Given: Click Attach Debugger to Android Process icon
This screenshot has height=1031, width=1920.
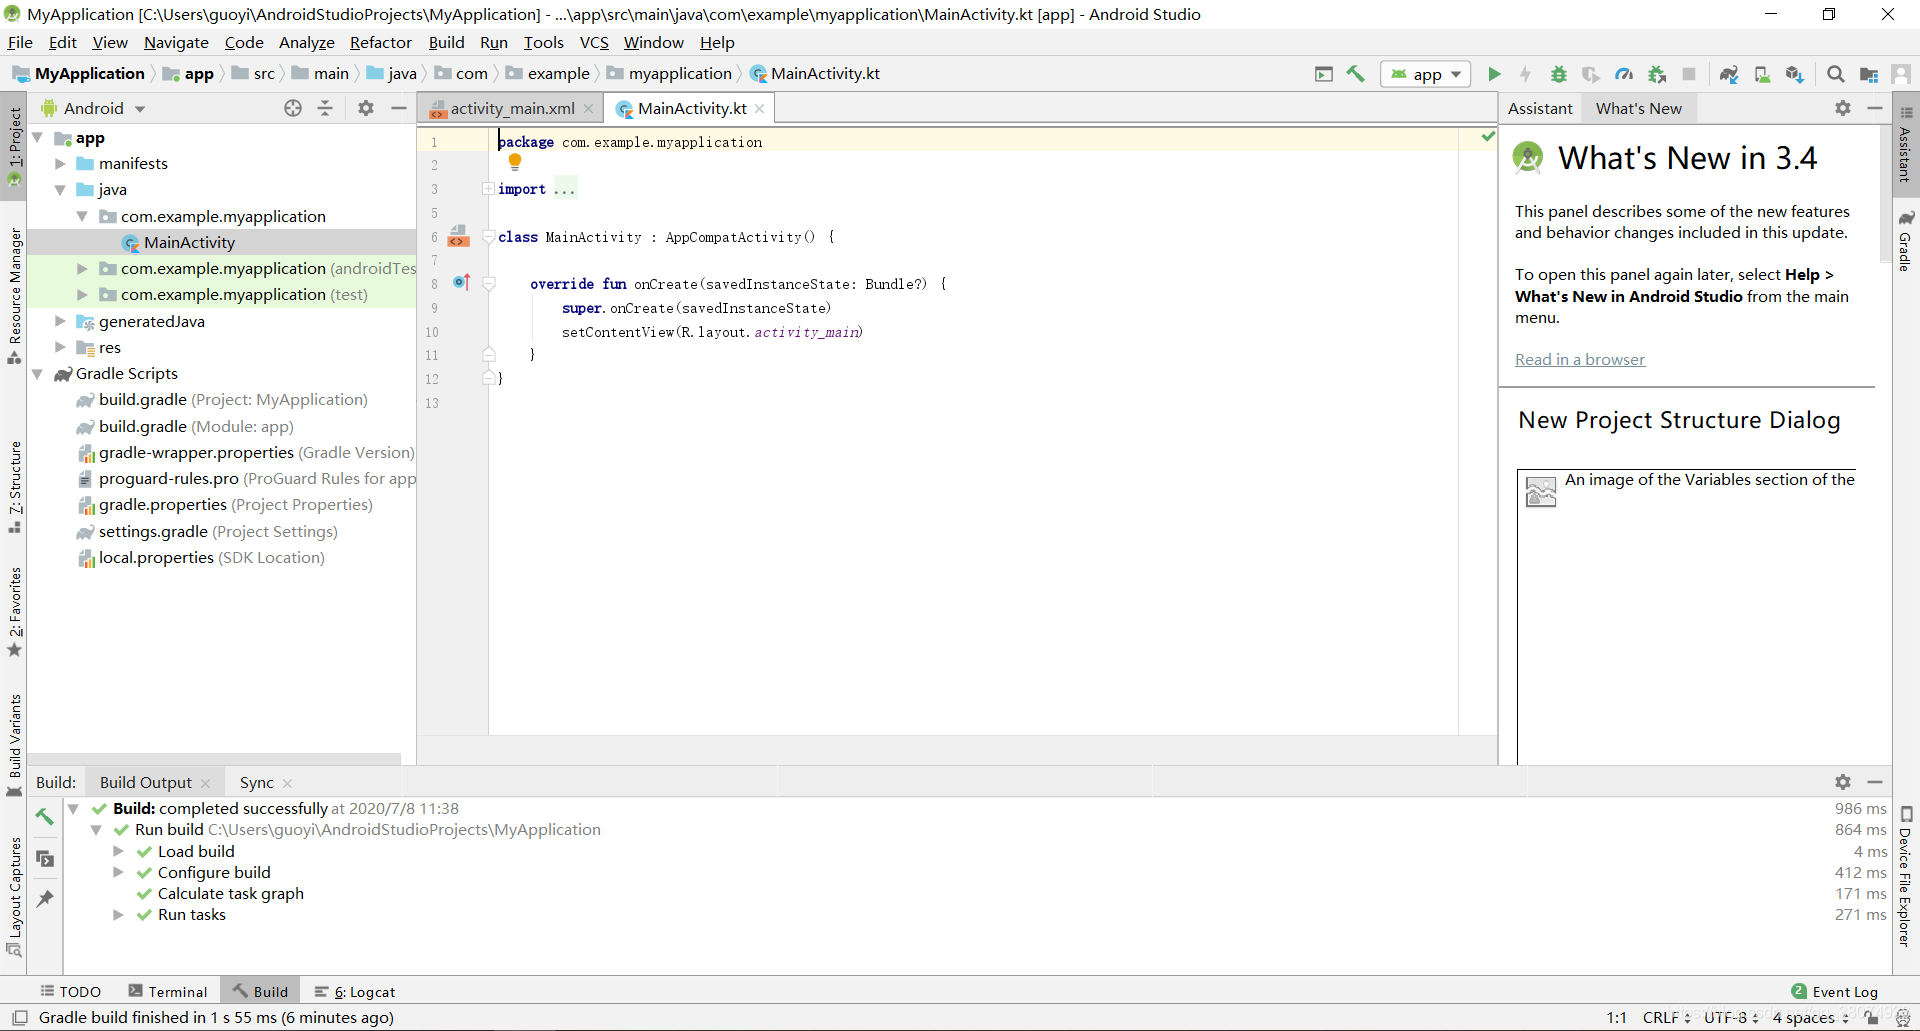Looking at the screenshot, I should (x=1657, y=74).
